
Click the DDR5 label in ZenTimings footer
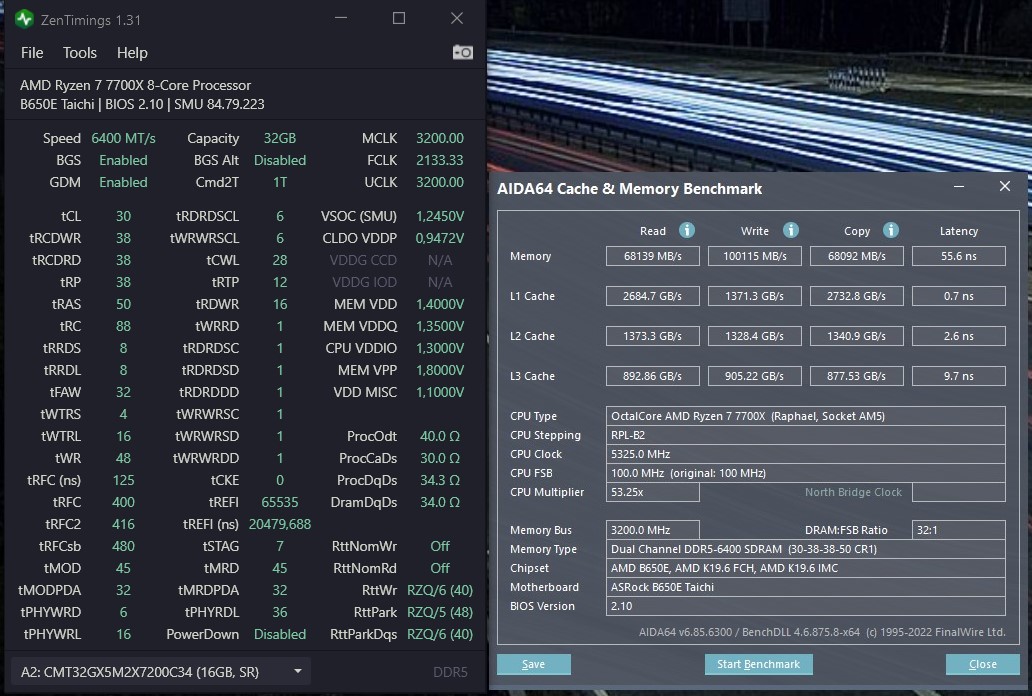[x=450, y=672]
